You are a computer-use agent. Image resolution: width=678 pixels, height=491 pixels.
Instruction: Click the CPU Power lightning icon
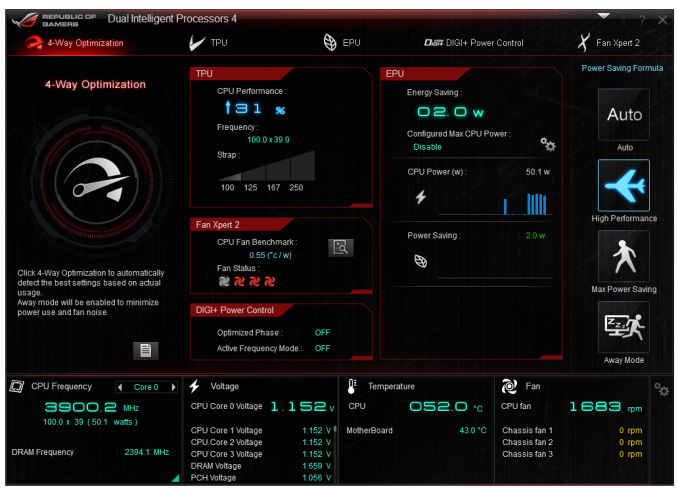pos(421,197)
